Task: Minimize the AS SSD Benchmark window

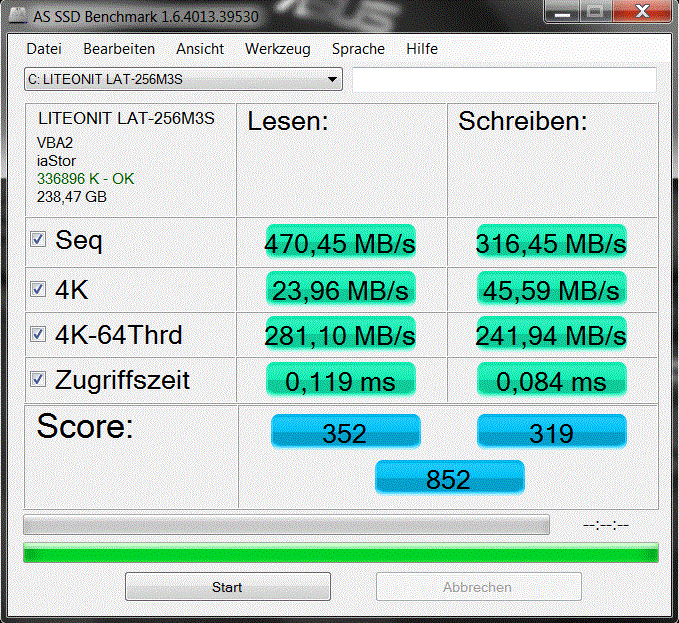Action: [x=562, y=11]
